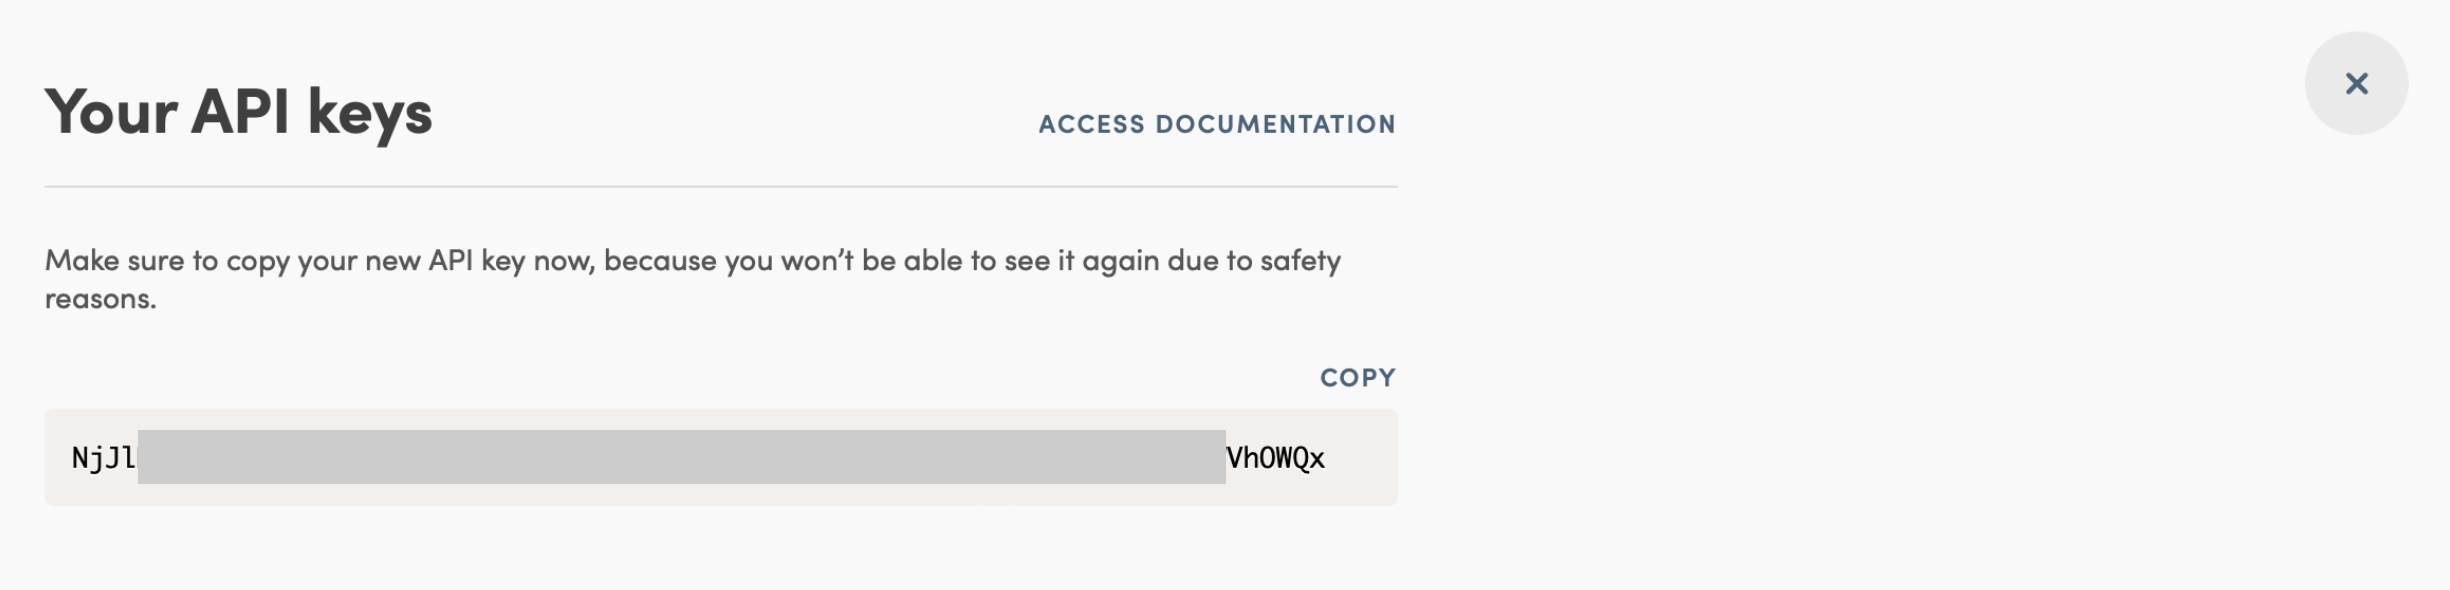Click the word "safety" in the warning
Image resolution: width=2450 pixels, height=590 pixels.
coord(1300,261)
